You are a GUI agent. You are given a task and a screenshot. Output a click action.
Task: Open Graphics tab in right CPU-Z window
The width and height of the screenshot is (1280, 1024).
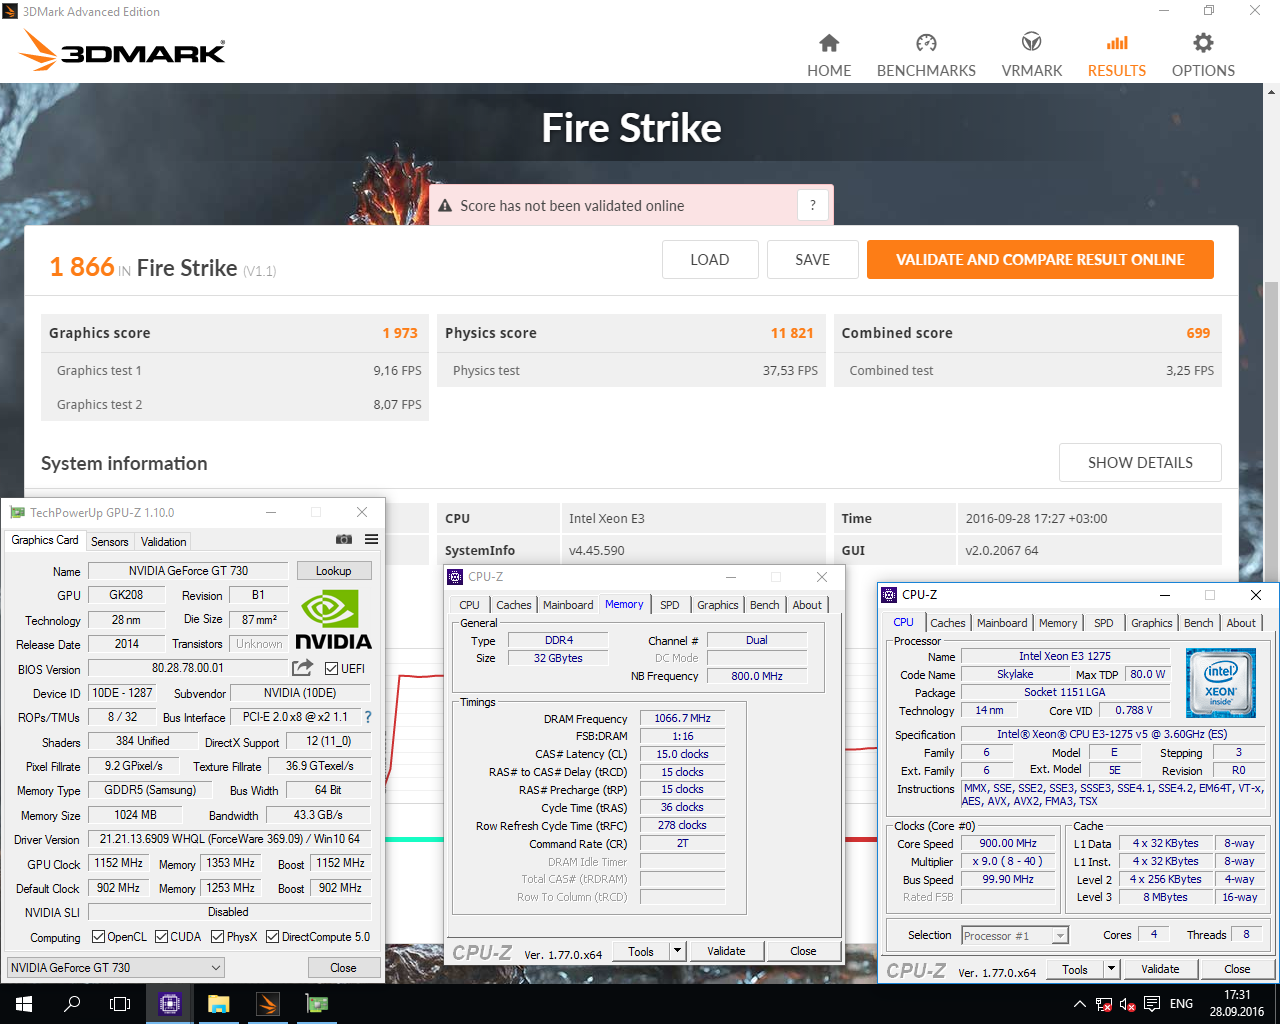(x=1151, y=623)
